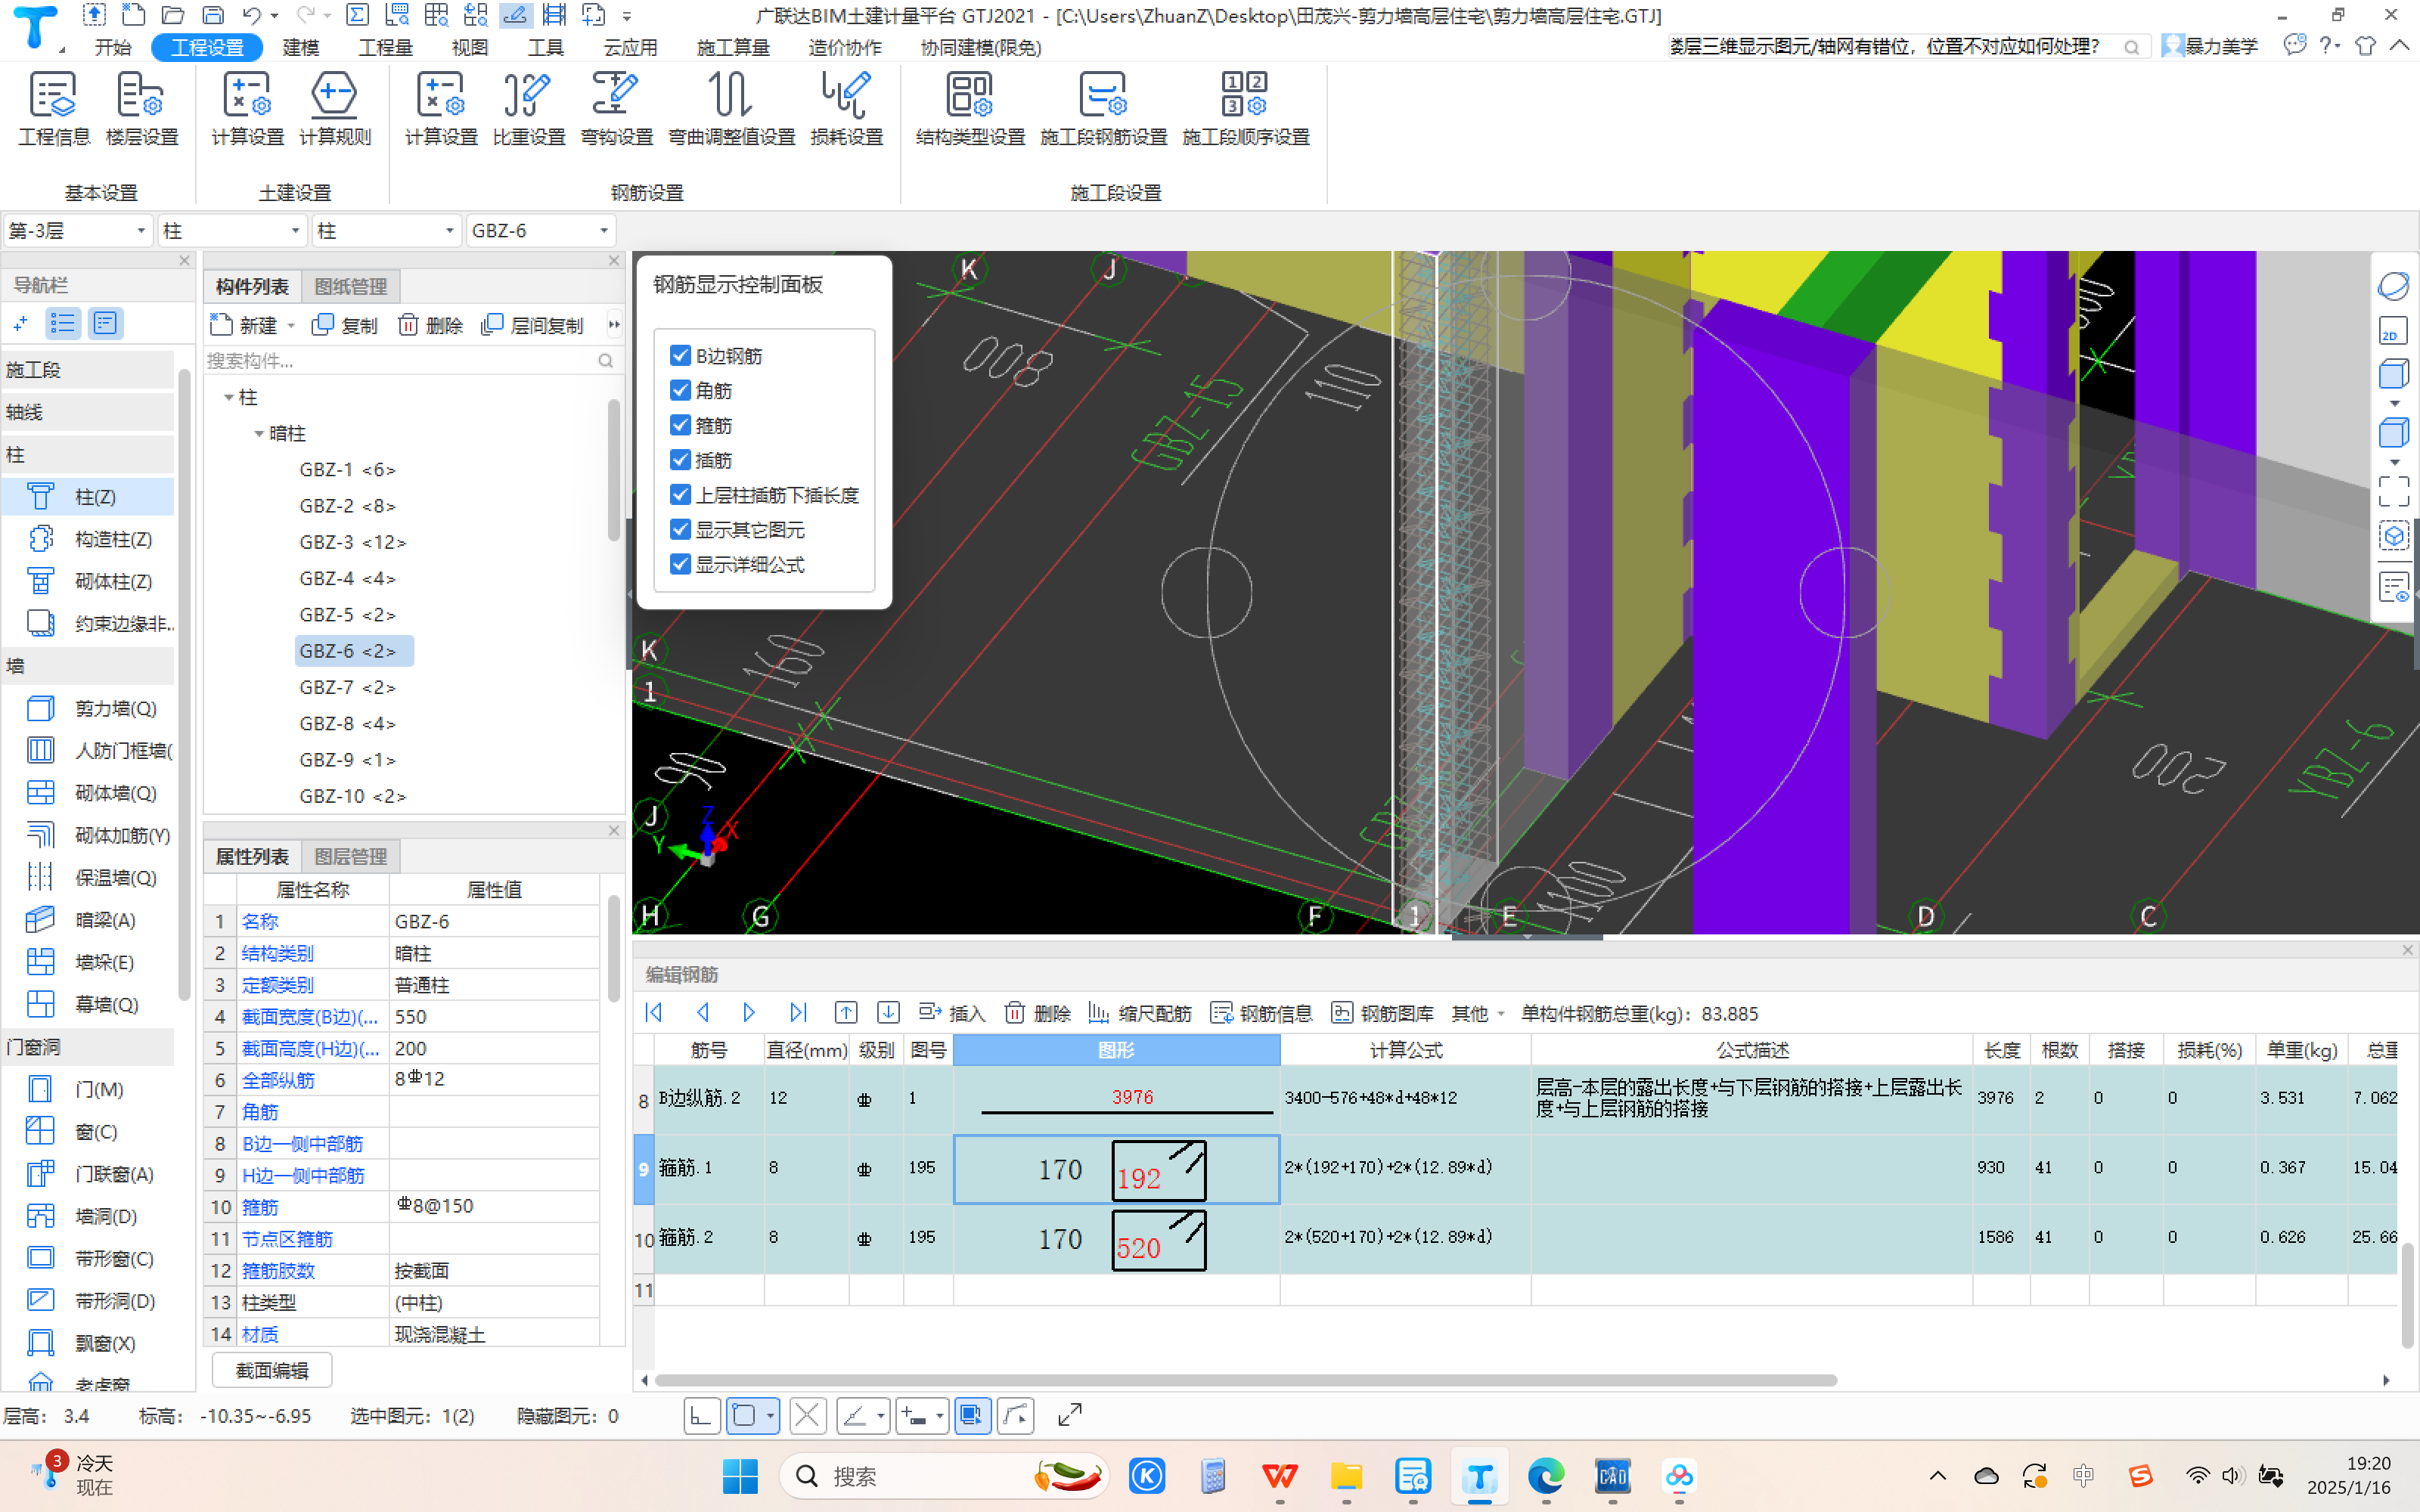Jump to first rebar row
Viewport: 2420px width, 1512px height.
point(655,1013)
